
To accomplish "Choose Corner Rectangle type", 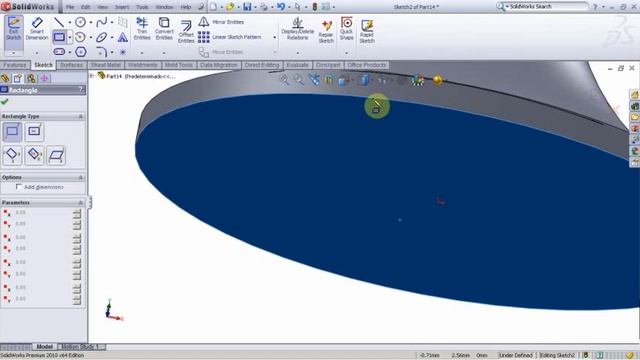I will pyautogui.click(x=12, y=132).
